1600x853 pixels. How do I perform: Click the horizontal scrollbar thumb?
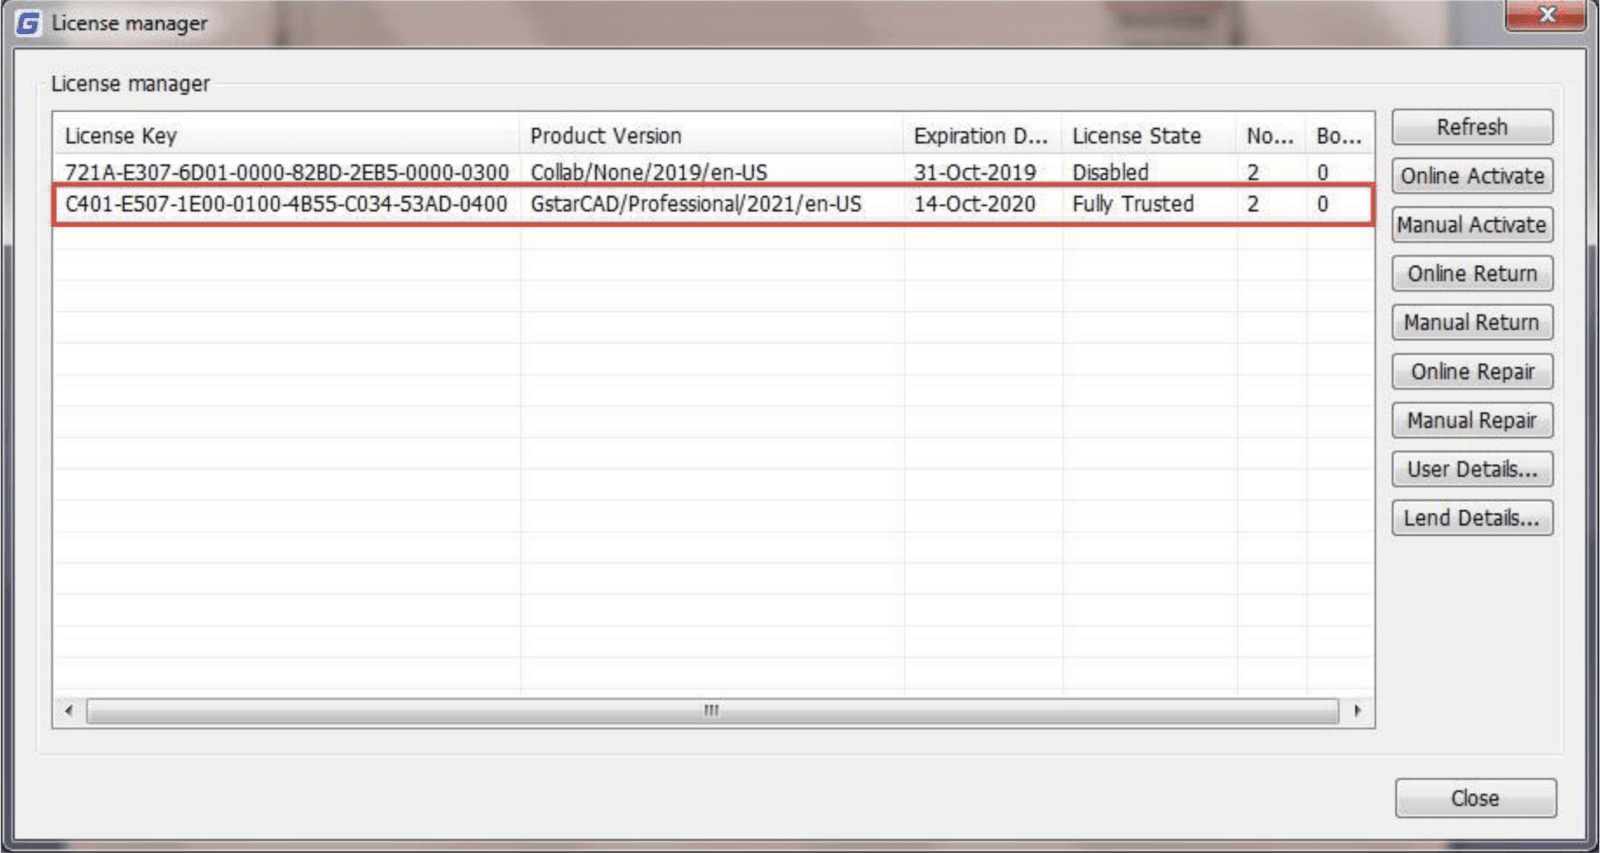711,711
